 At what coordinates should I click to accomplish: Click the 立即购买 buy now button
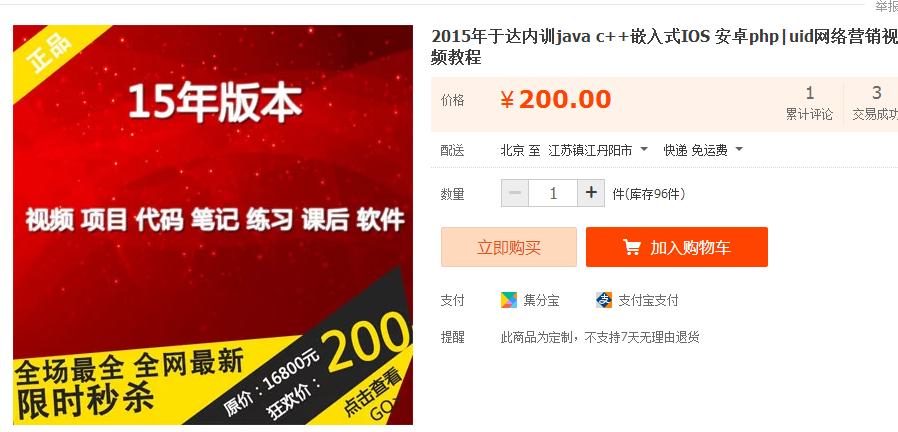click(509, 247)
